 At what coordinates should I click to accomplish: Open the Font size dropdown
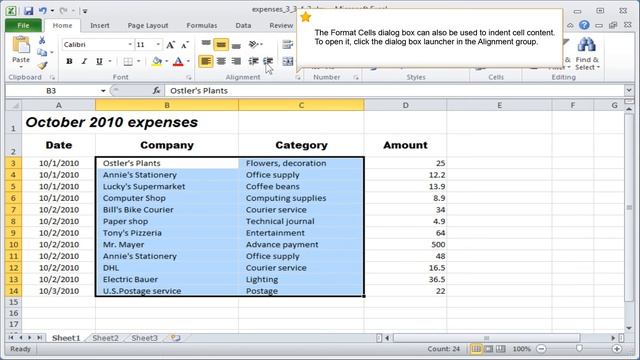pos(158,44)
